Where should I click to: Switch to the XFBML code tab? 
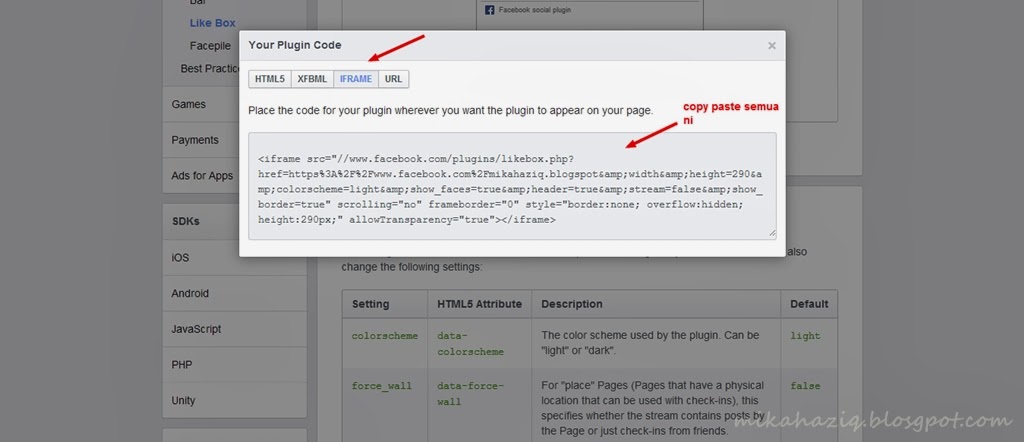coord(312,79)
